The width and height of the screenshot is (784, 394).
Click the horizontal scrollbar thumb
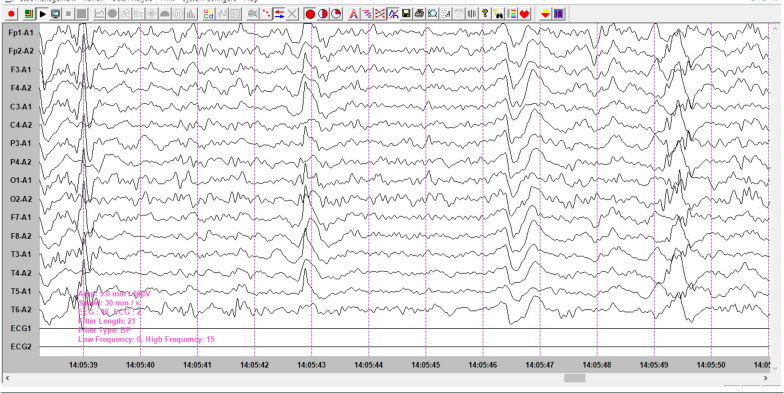pyautogui.click(x=574, y=378)
